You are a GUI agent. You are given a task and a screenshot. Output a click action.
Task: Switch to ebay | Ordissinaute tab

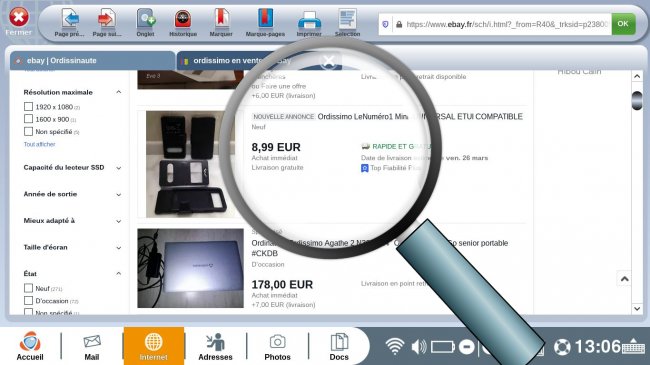click(x=92, y=61)
